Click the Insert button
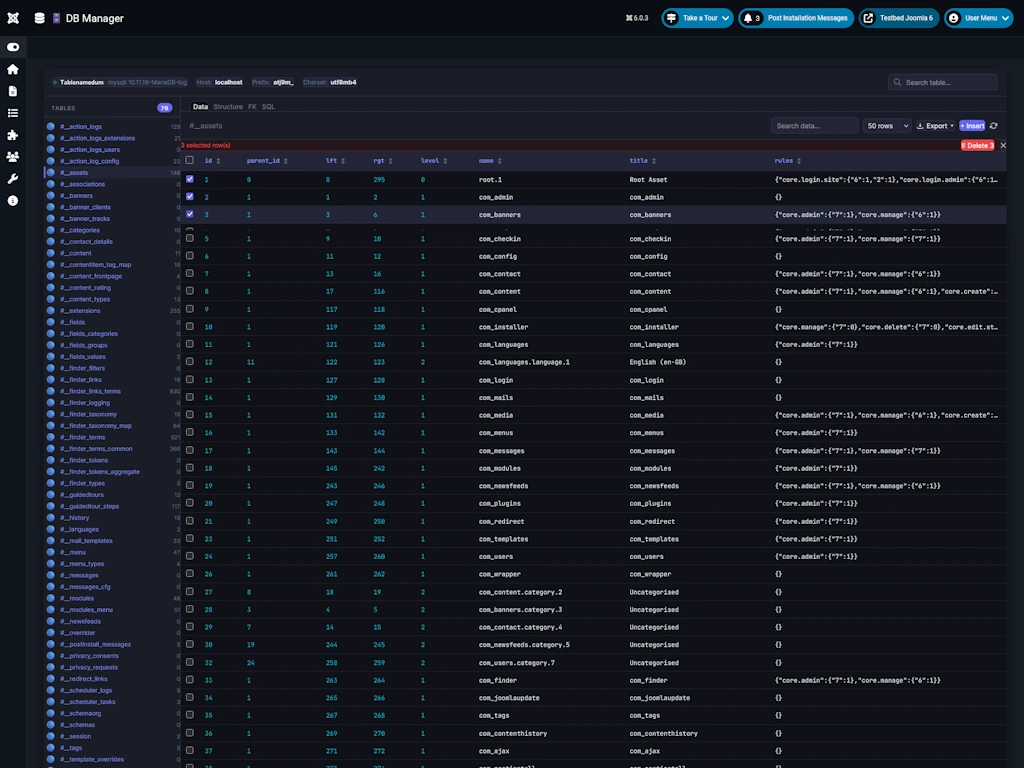1024x768 pixels. point(972,126)
